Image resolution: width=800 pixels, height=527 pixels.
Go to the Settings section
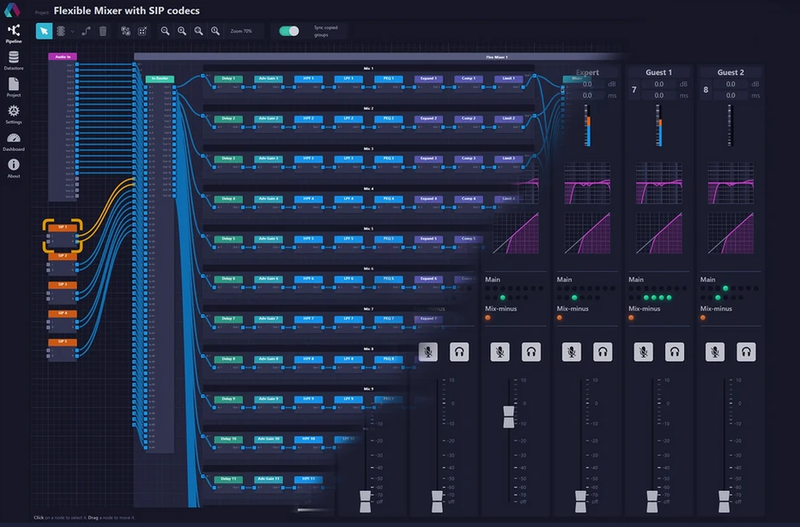(x=14, y=113)
